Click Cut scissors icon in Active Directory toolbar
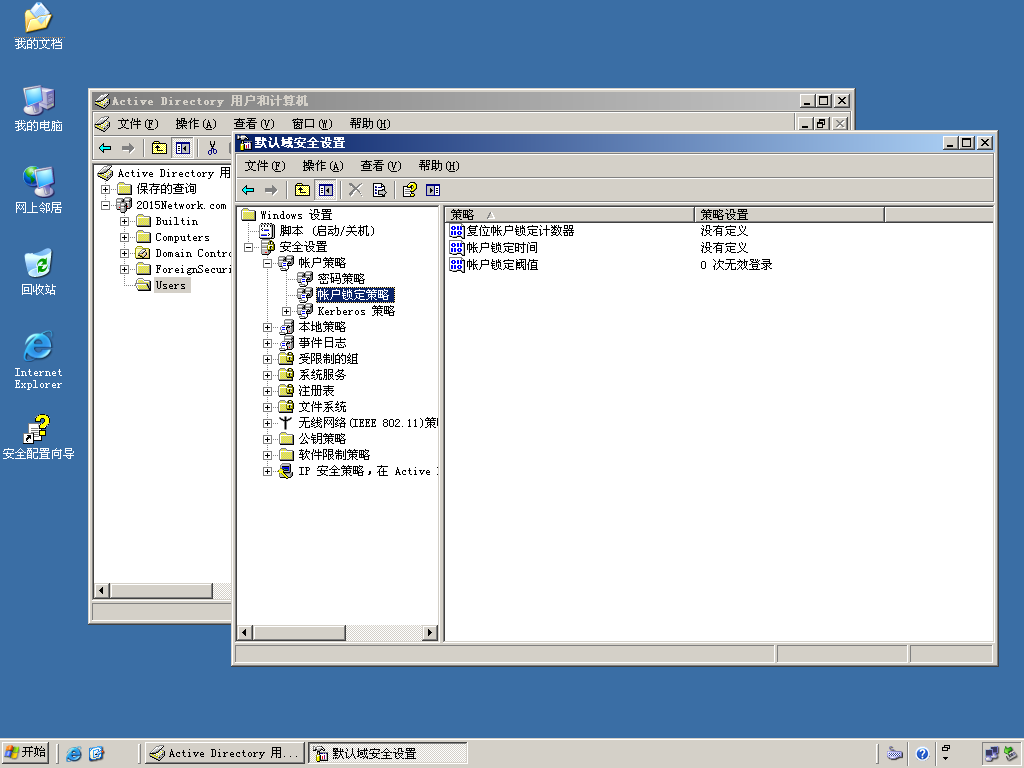 (x=212, y=148)
